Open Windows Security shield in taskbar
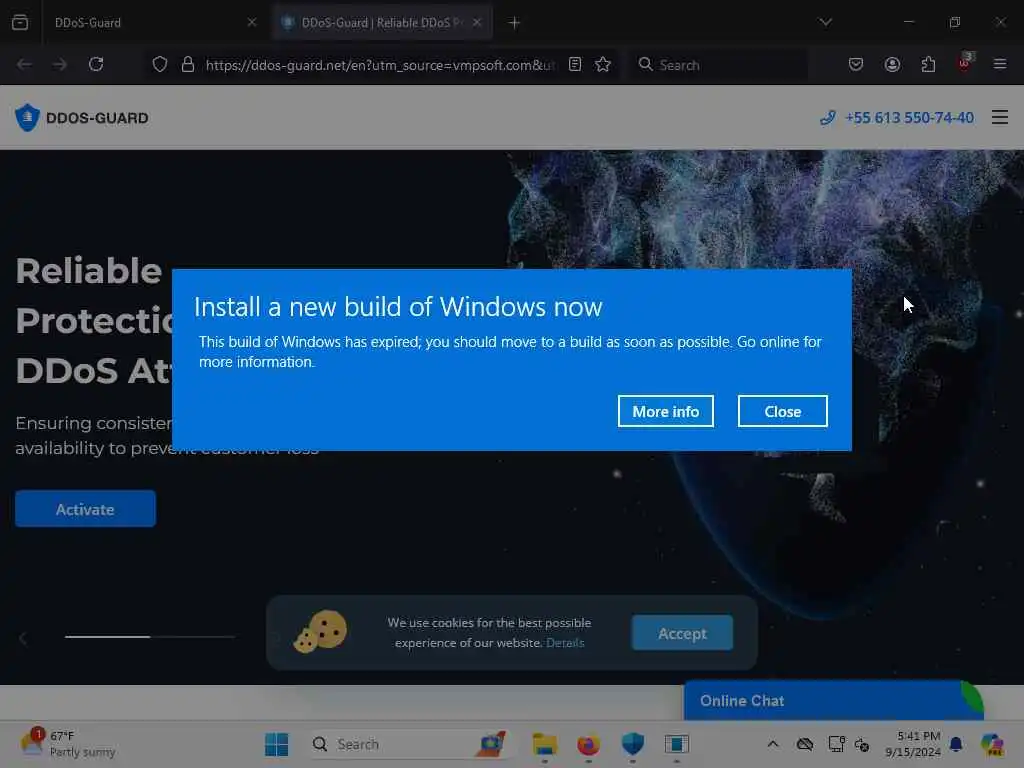The image size is (1024, 768). [633, 744]
